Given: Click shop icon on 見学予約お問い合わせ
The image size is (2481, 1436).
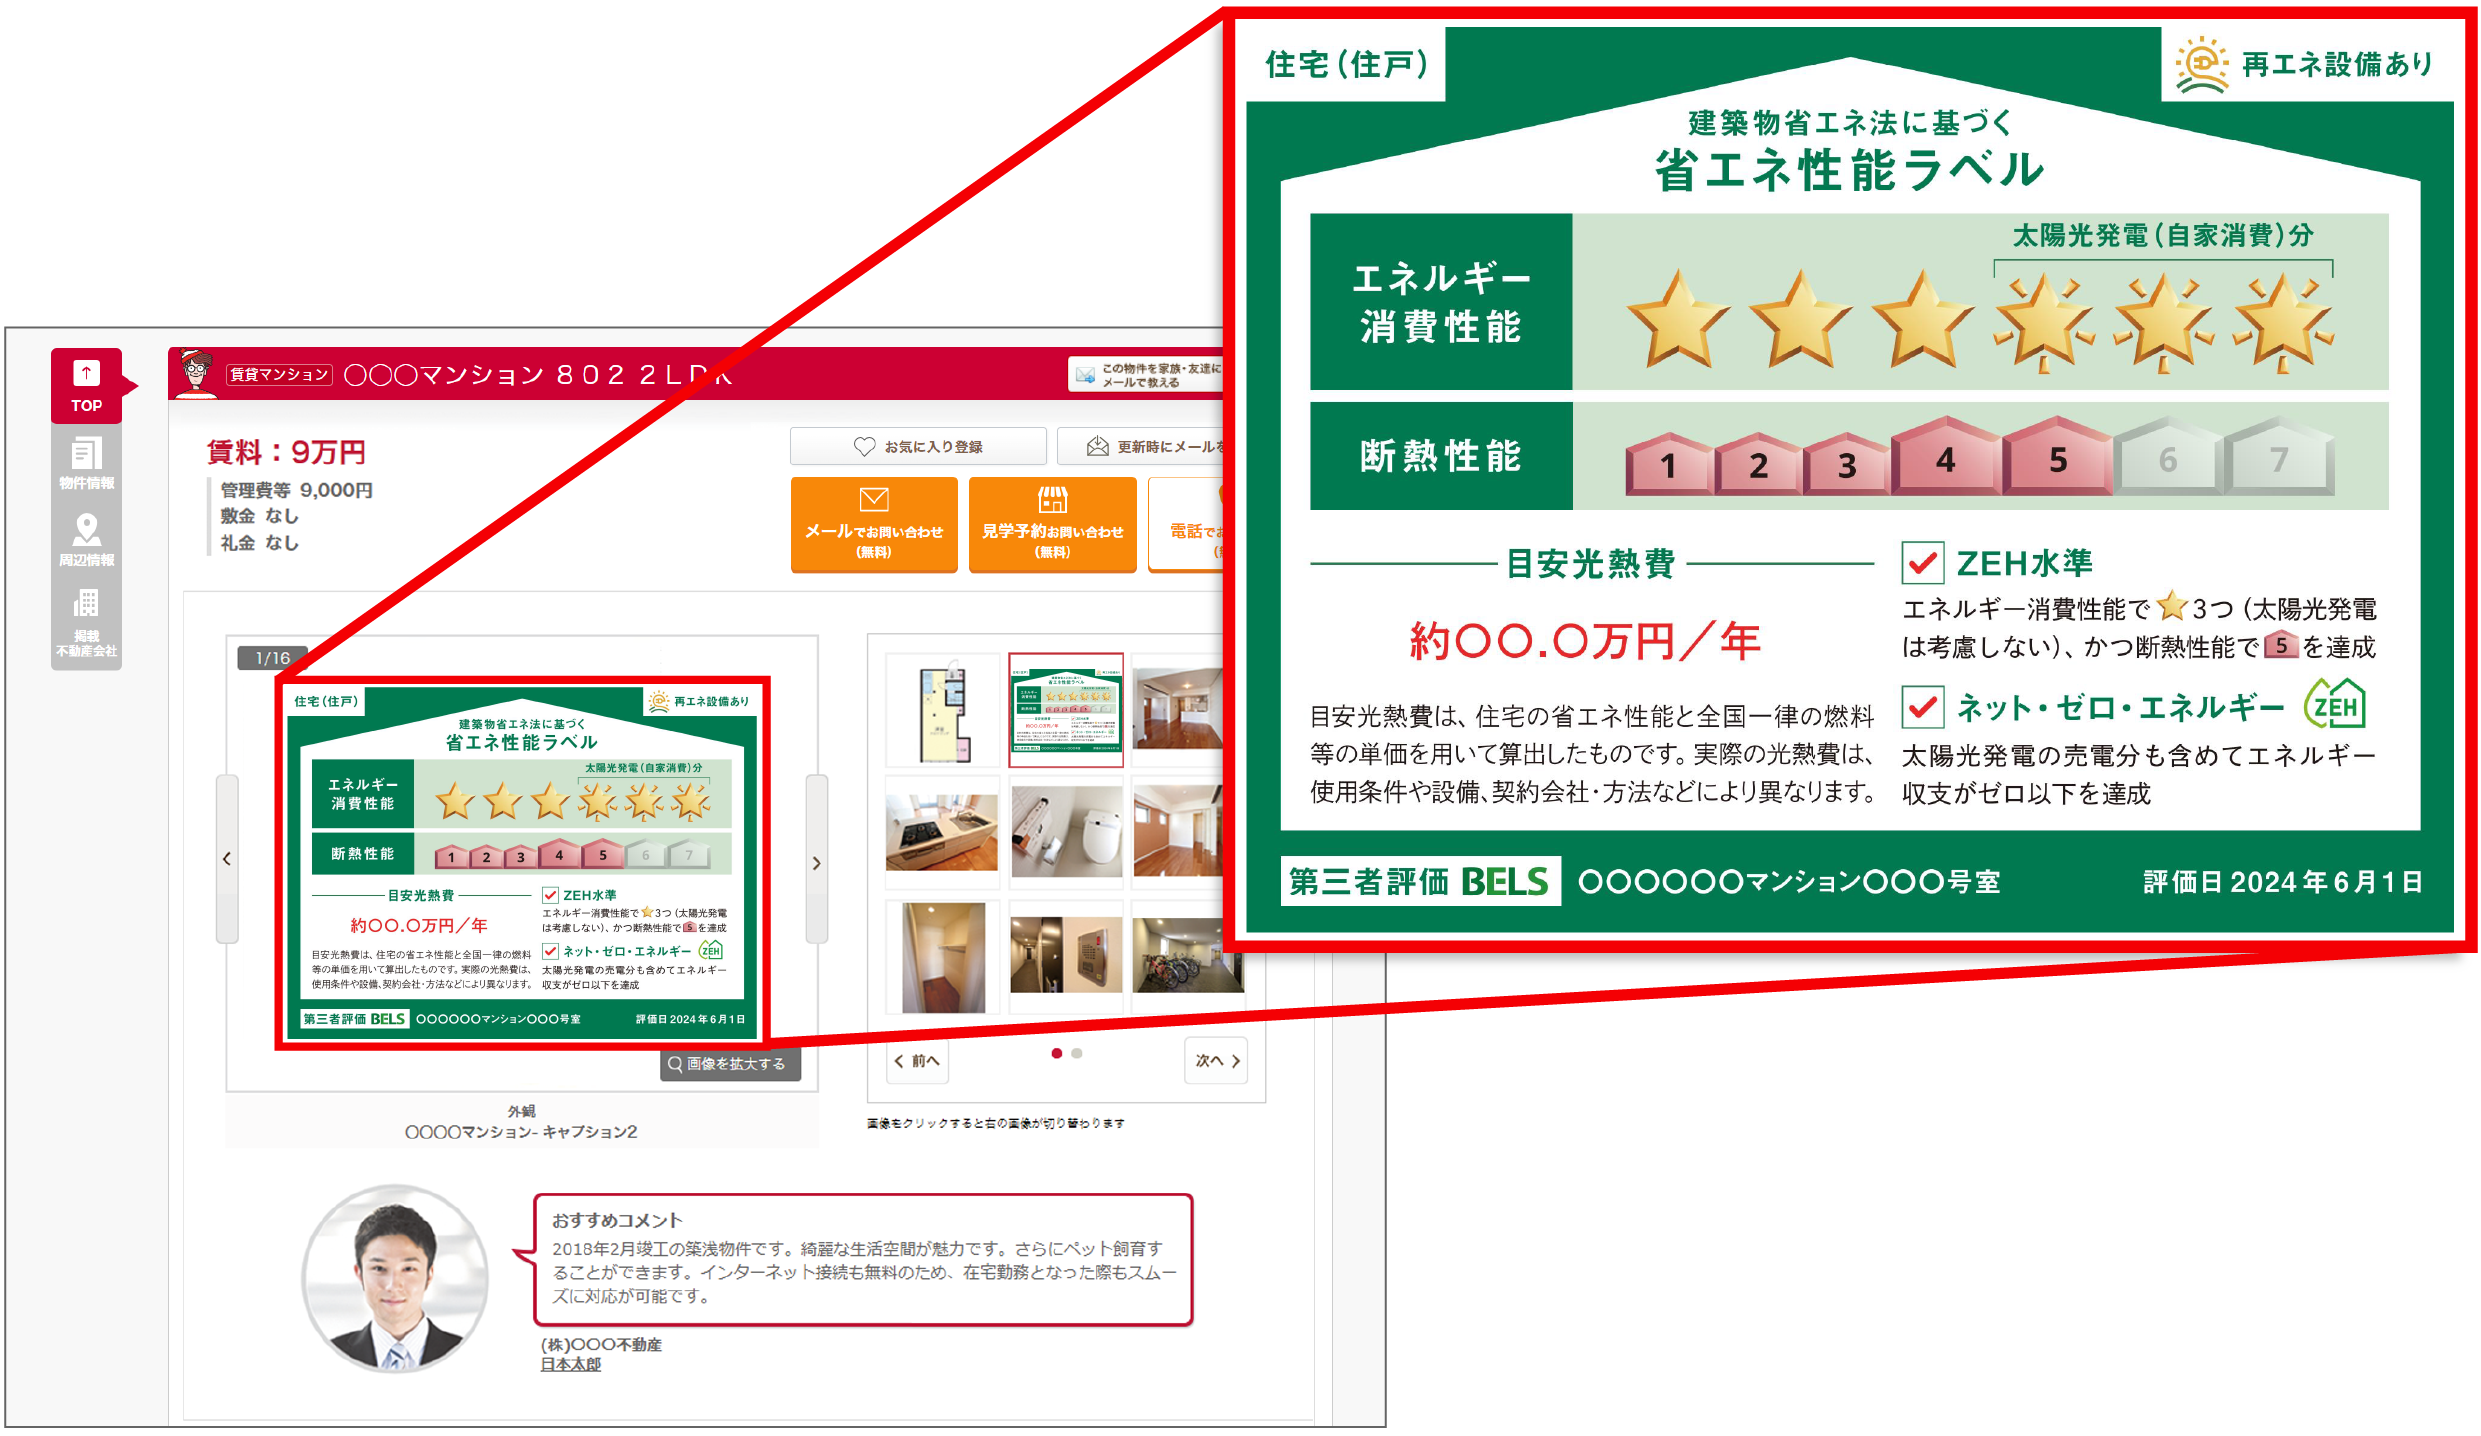Looking at the screenshot, I should [x=1052, y=500].
